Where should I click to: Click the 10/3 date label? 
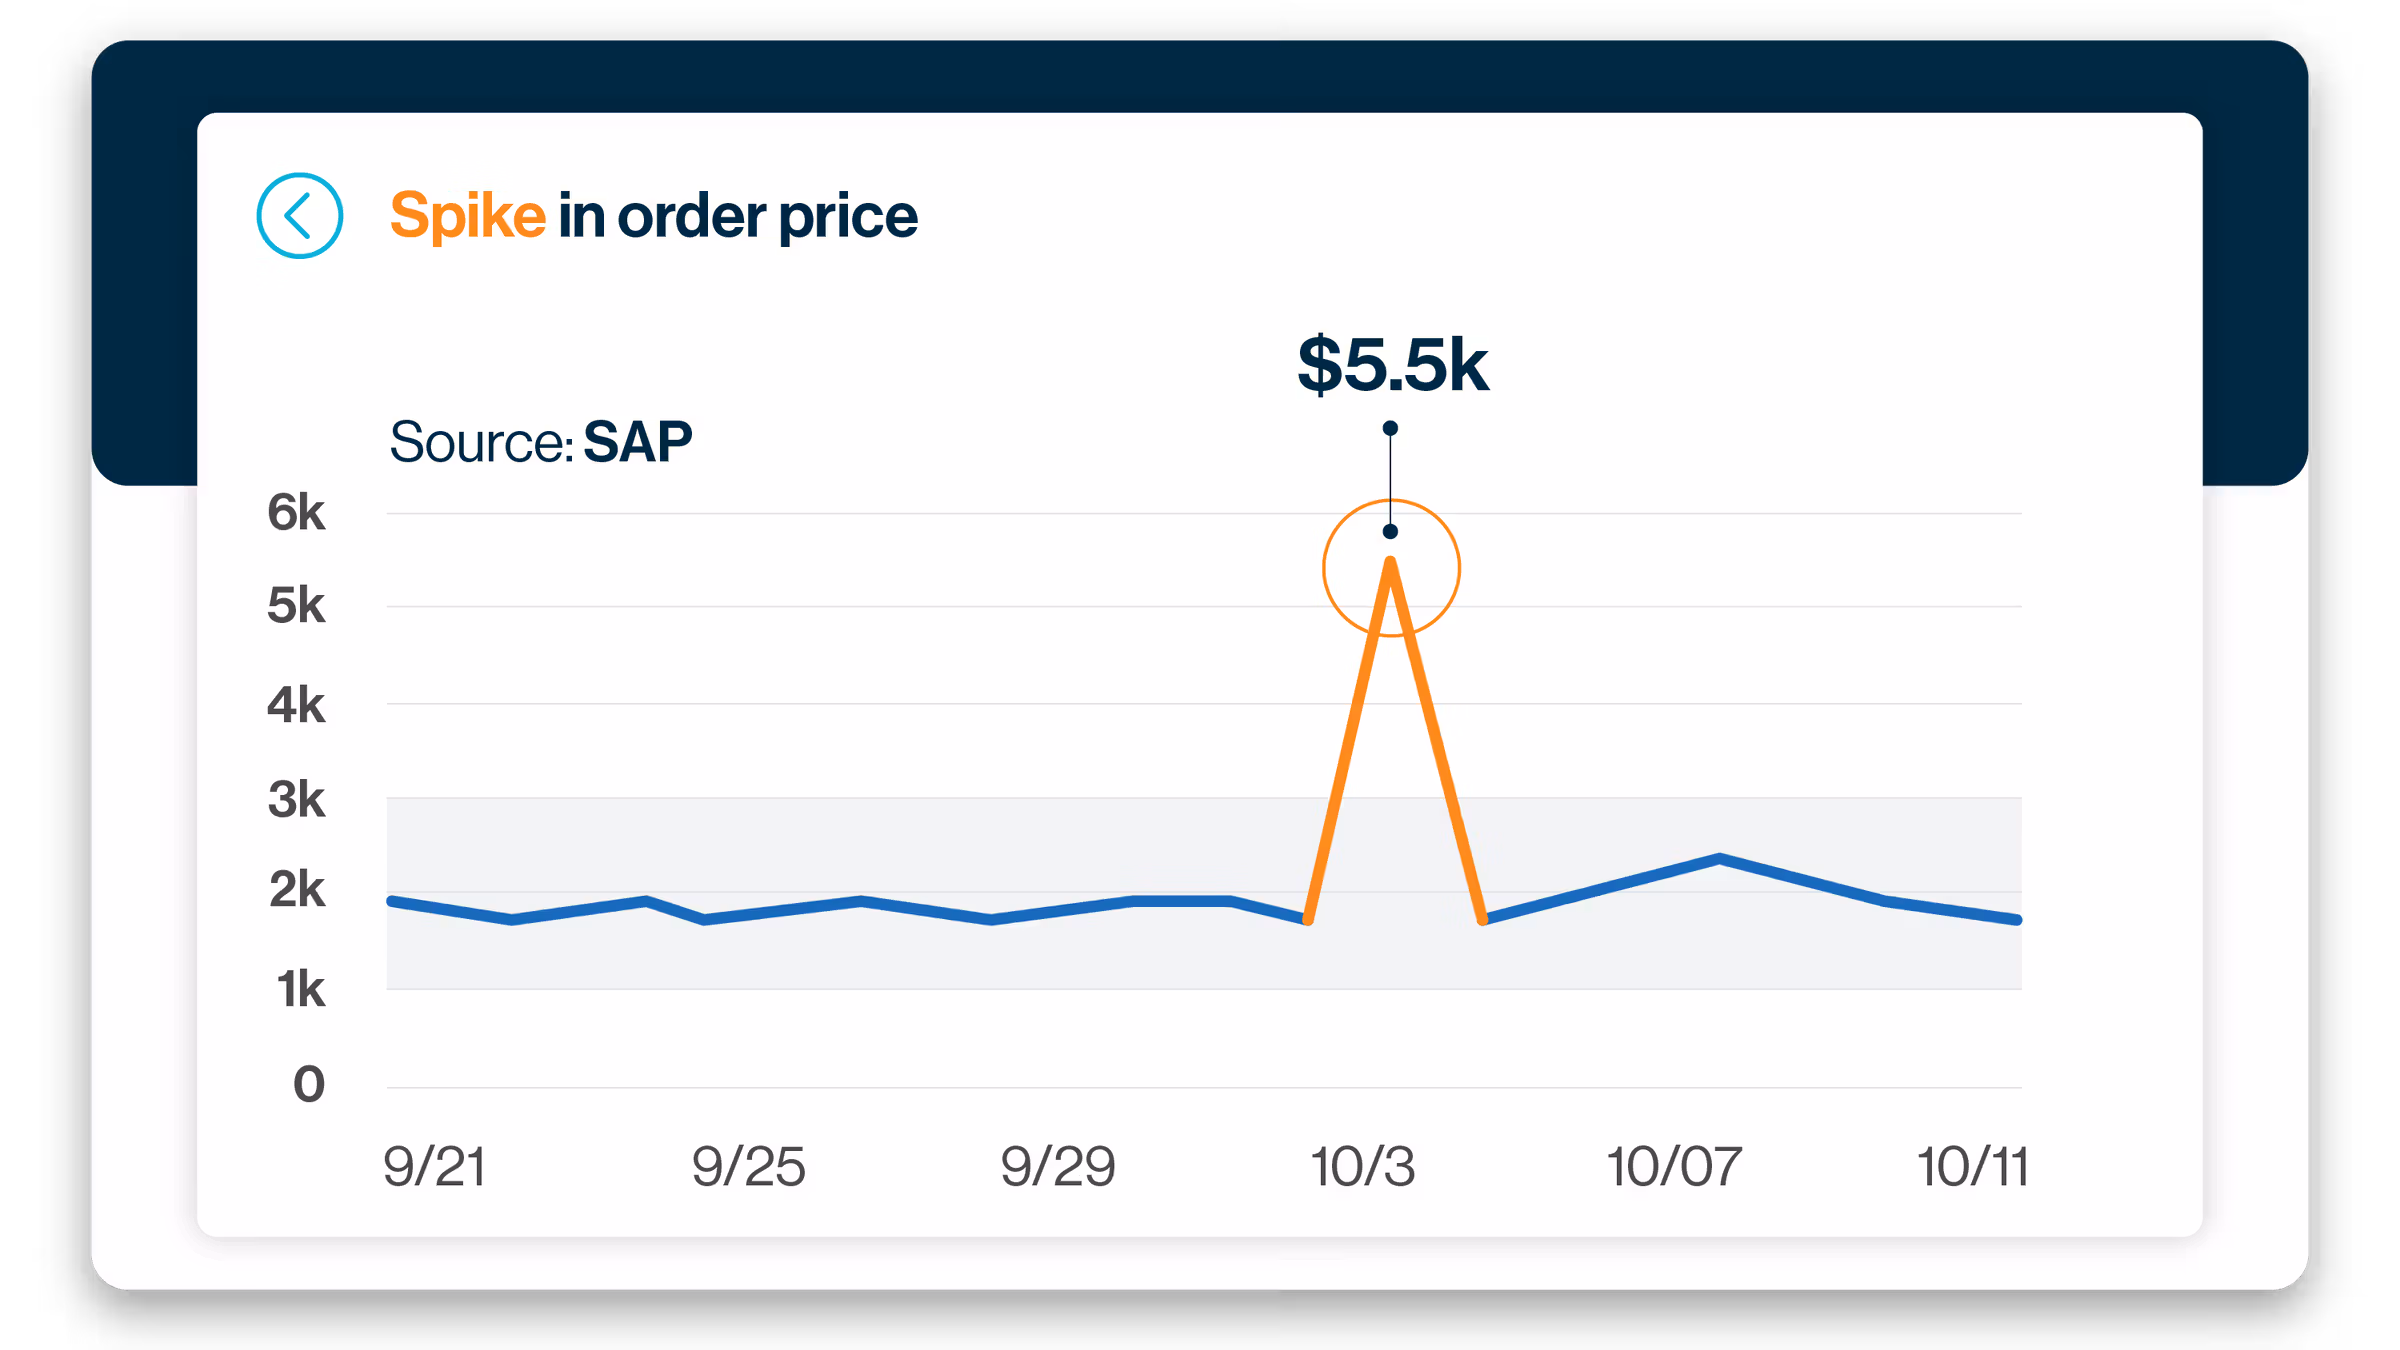pos(1363,1167)
